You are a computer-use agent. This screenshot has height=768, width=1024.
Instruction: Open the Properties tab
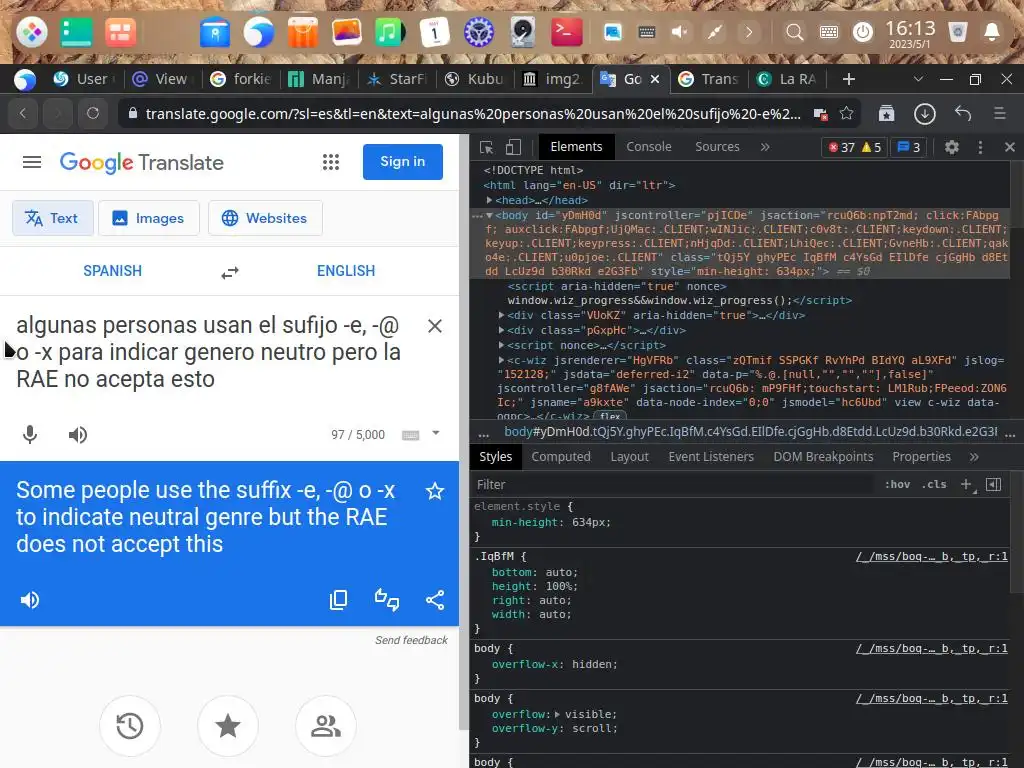[921, 457]
